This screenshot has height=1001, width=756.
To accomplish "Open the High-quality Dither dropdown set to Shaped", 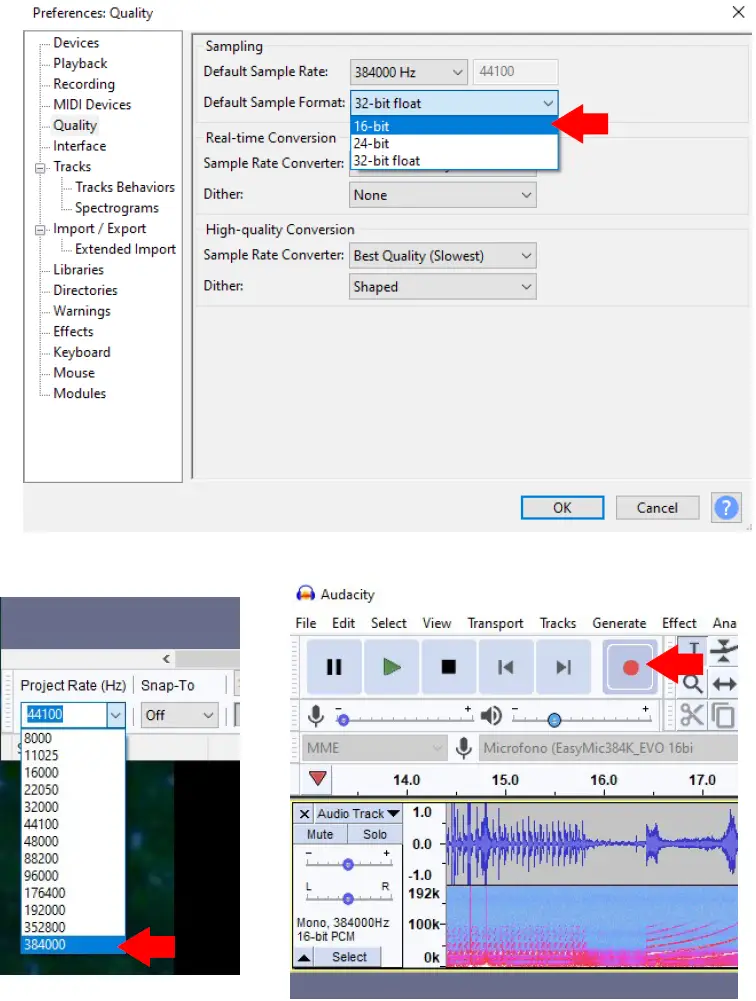I will pyautogui.click(x=442, y=287).
